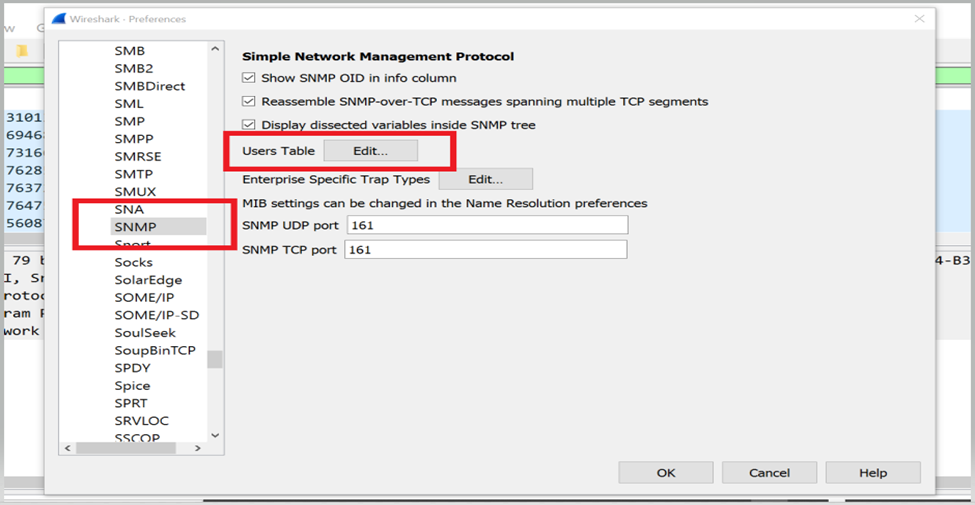Select SMBDirect protocol entry

tap(149, 86)
